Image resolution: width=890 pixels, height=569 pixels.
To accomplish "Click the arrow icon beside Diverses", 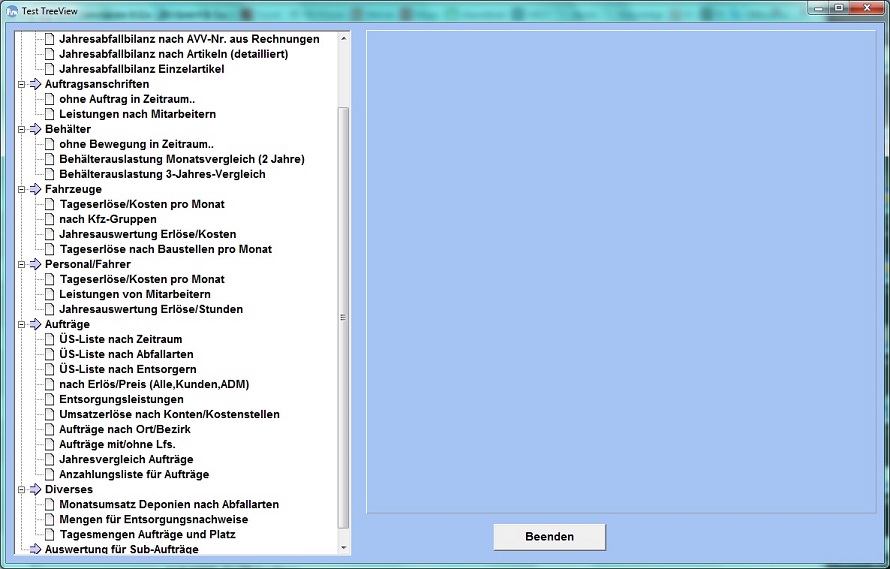I will pos(36,490).
